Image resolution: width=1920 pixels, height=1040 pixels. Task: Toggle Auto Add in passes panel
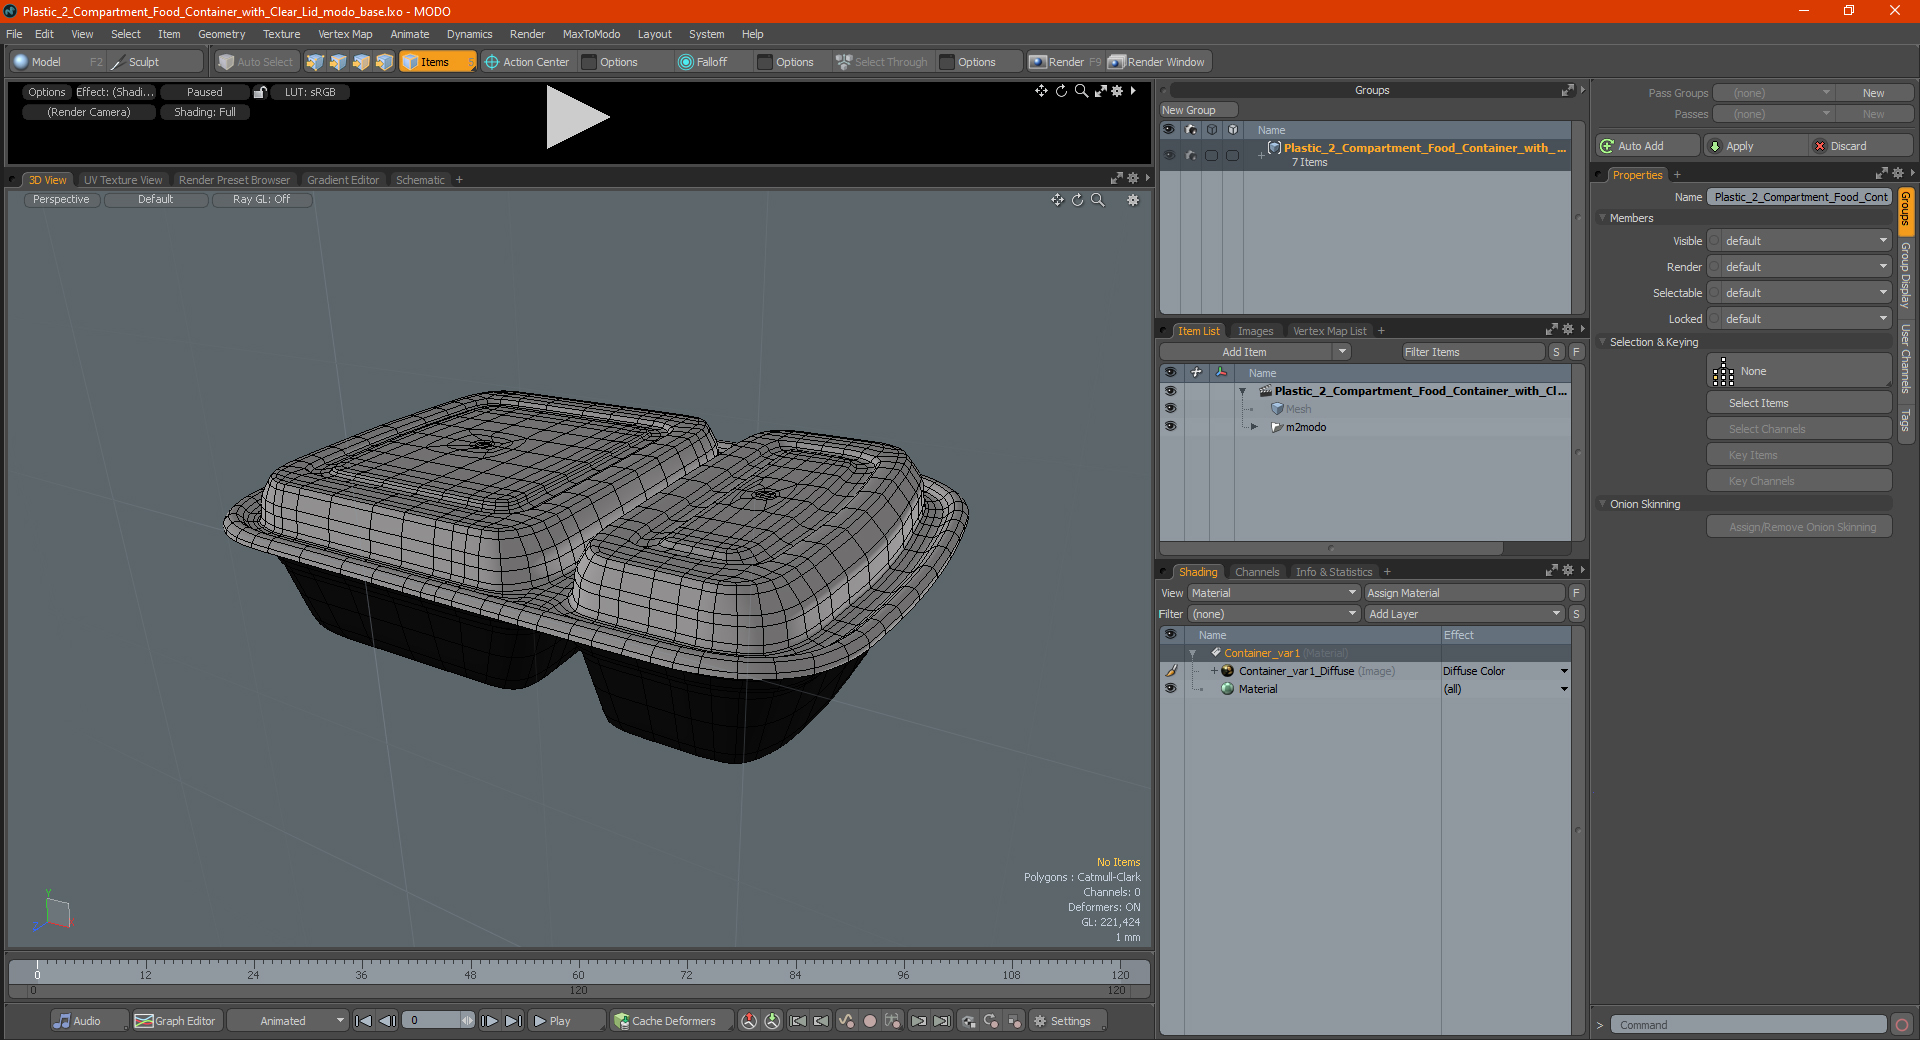pos(1648,146)
